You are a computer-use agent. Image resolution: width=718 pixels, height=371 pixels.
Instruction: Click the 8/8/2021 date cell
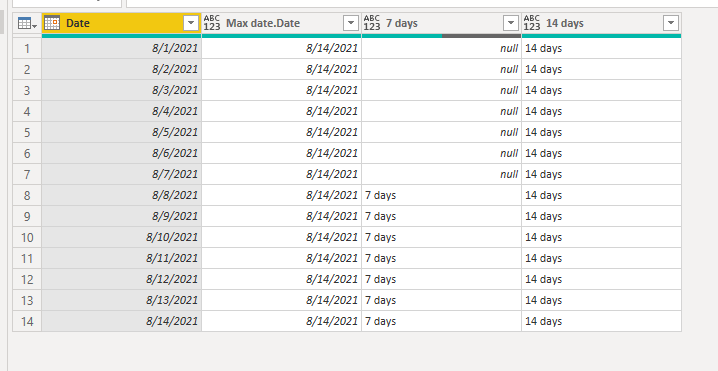click(121, 196)
